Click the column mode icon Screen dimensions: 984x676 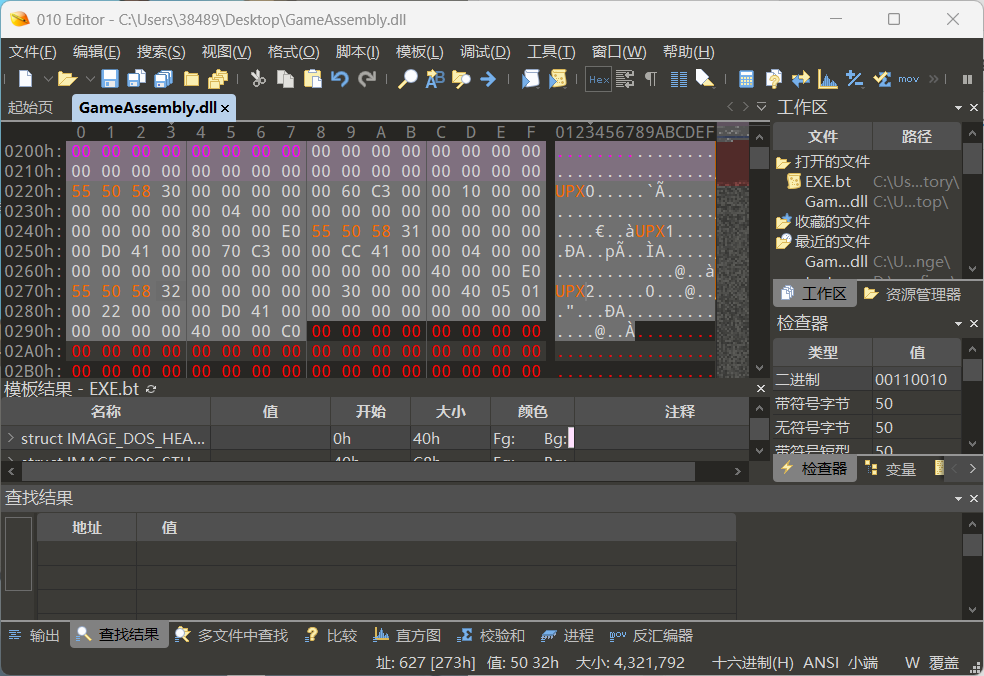point(678,78)
